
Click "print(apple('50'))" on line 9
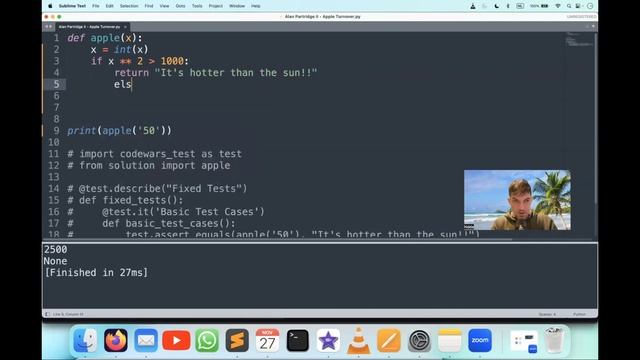tap(120, 131)
